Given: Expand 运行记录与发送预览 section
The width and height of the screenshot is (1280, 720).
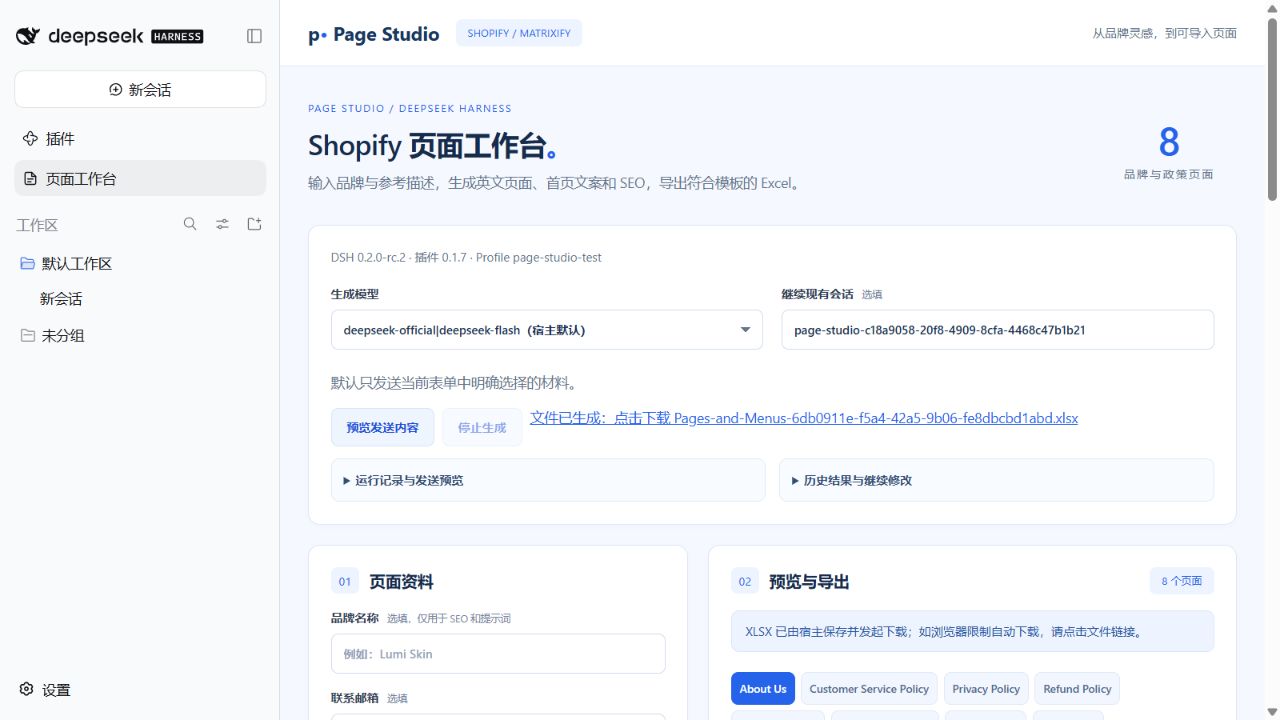Looking at the screenshot, I should point(548,480).
